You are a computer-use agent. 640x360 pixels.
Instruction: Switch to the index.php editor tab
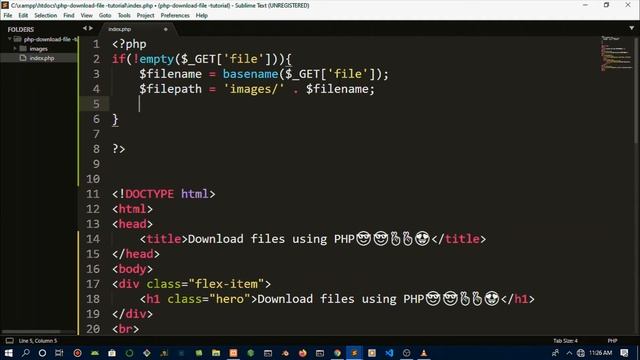tap(137, 29)
